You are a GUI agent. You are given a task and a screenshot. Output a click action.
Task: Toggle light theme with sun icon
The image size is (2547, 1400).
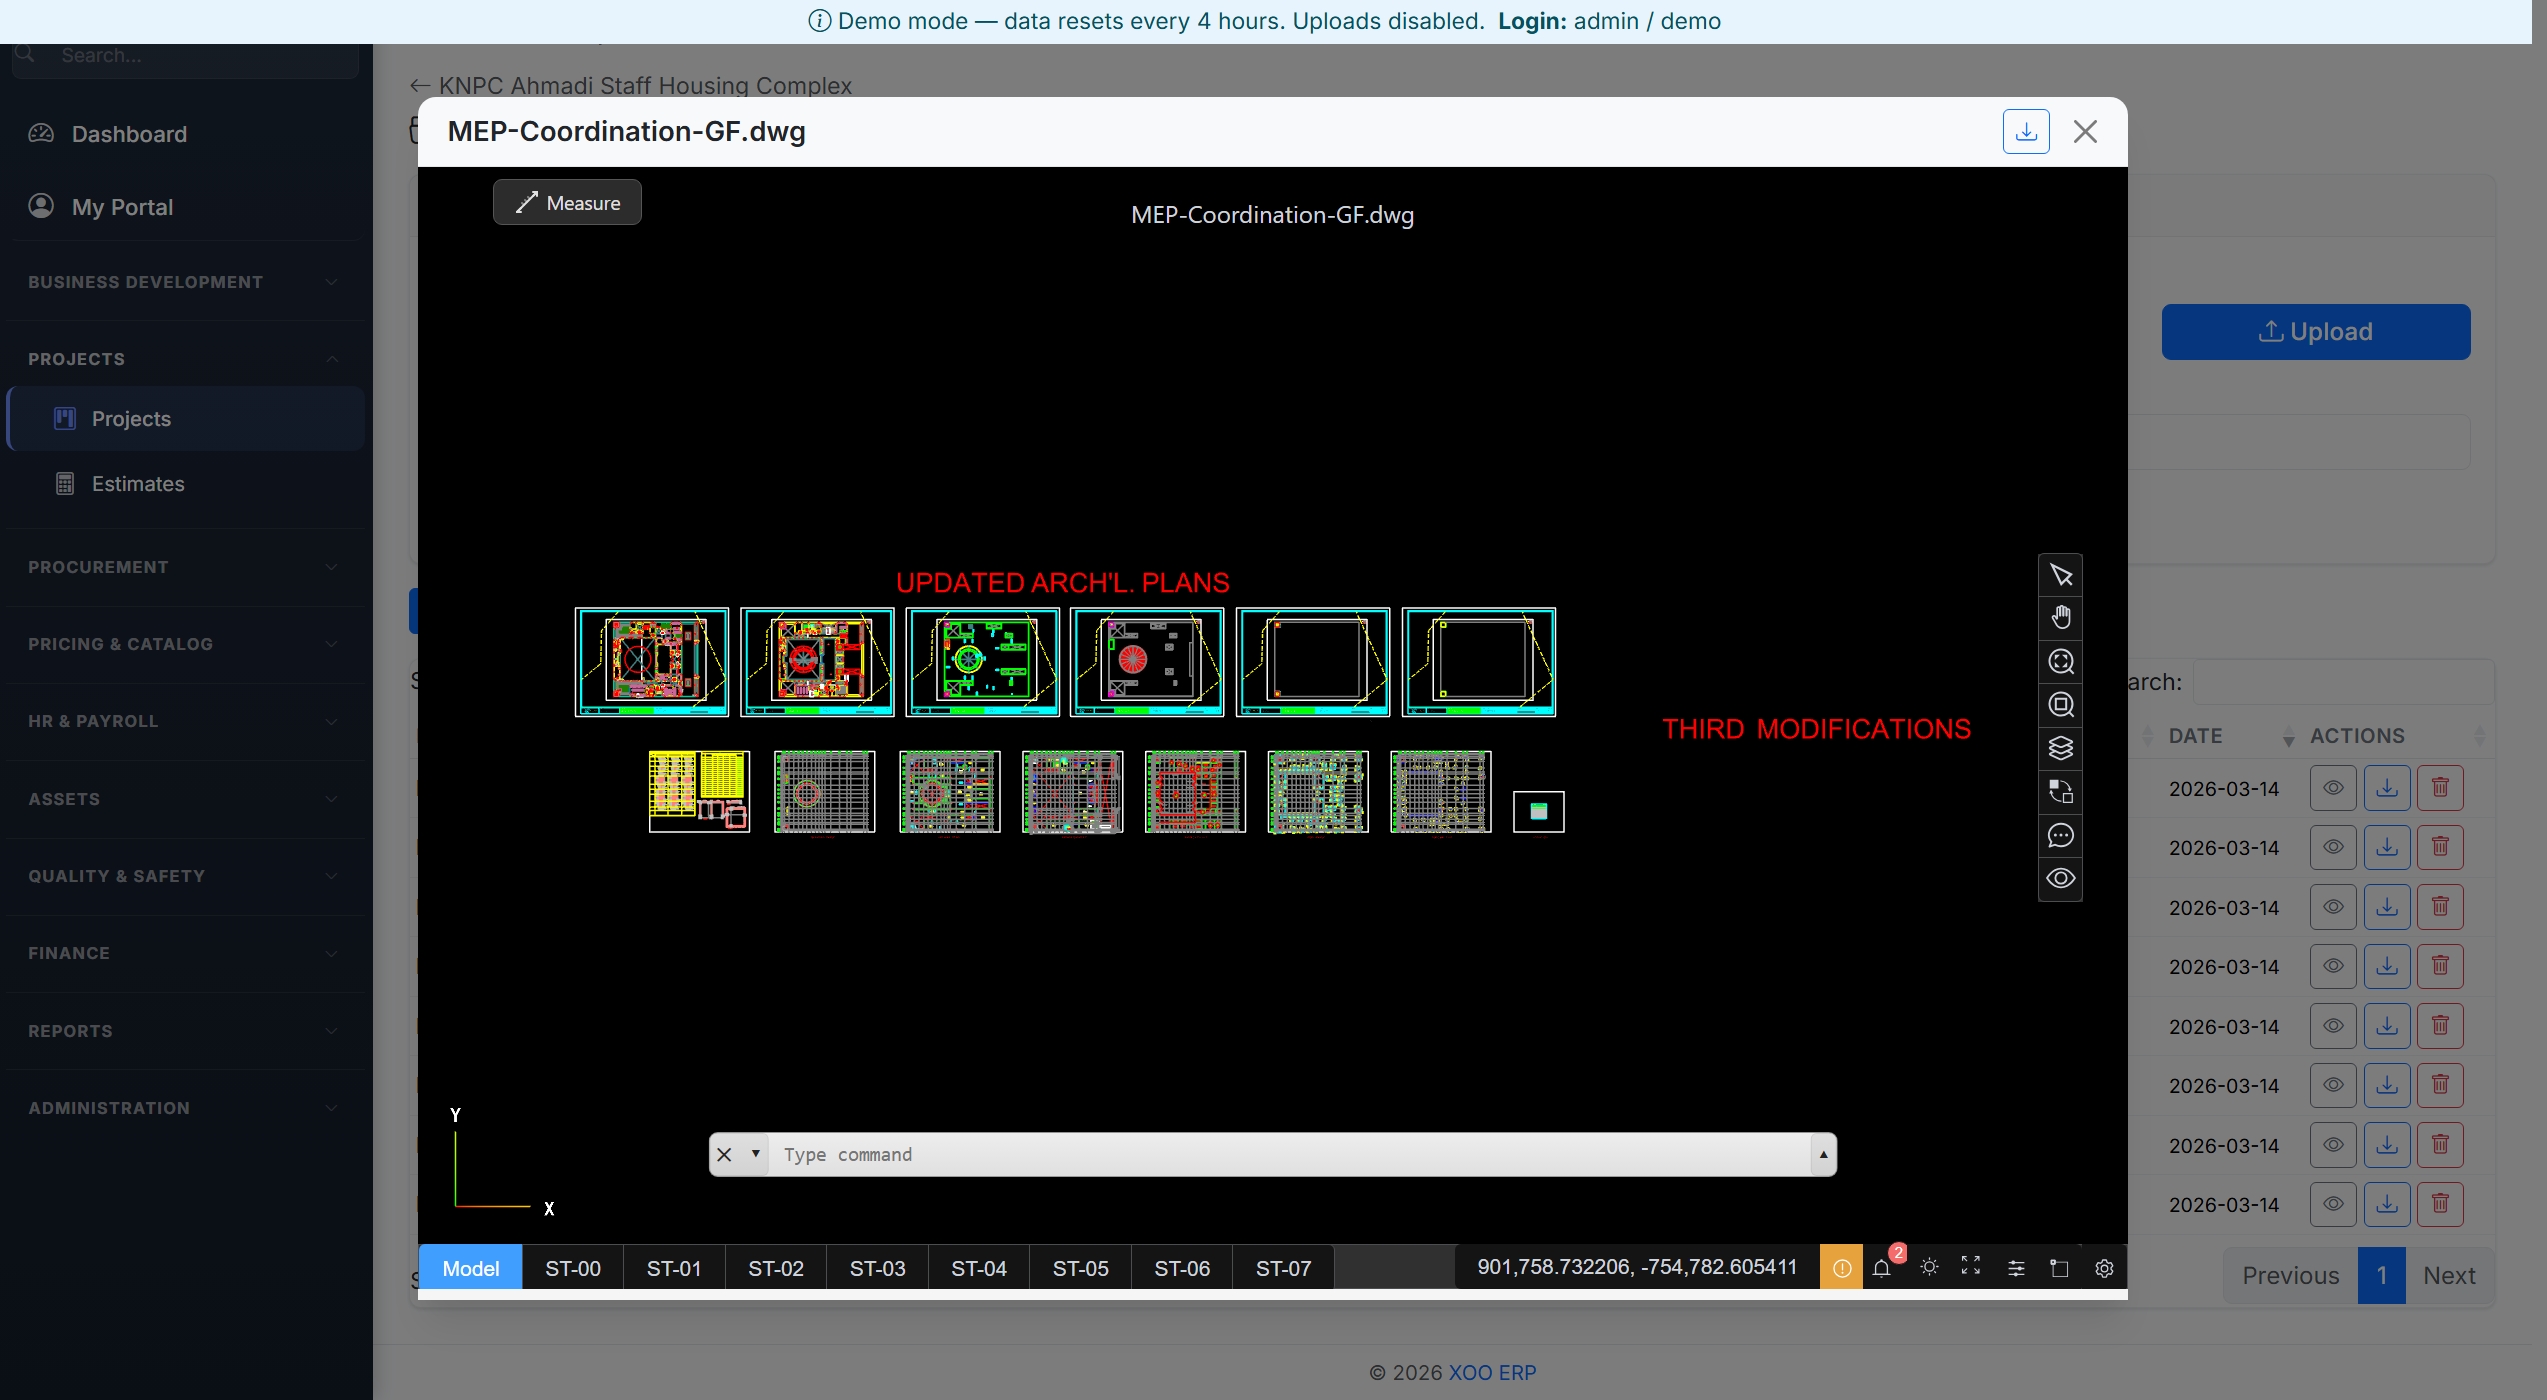point(1930,1266)
